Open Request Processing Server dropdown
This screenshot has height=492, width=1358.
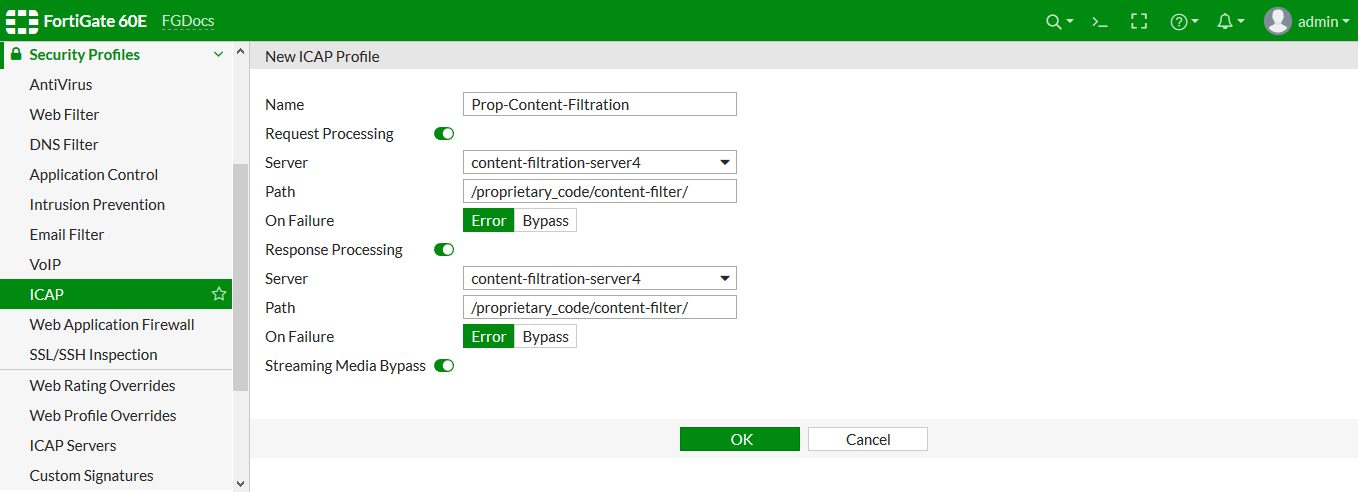click(x=600, y=163)
